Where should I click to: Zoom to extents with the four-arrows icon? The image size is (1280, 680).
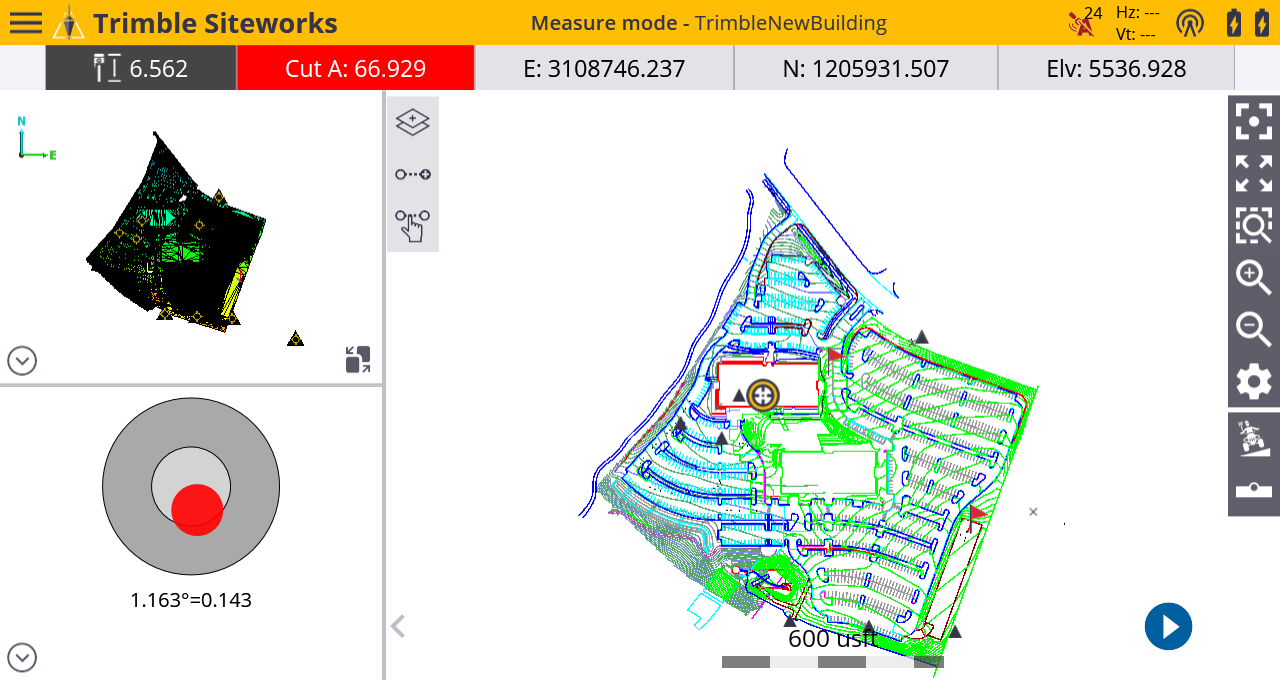(1254, 173)
